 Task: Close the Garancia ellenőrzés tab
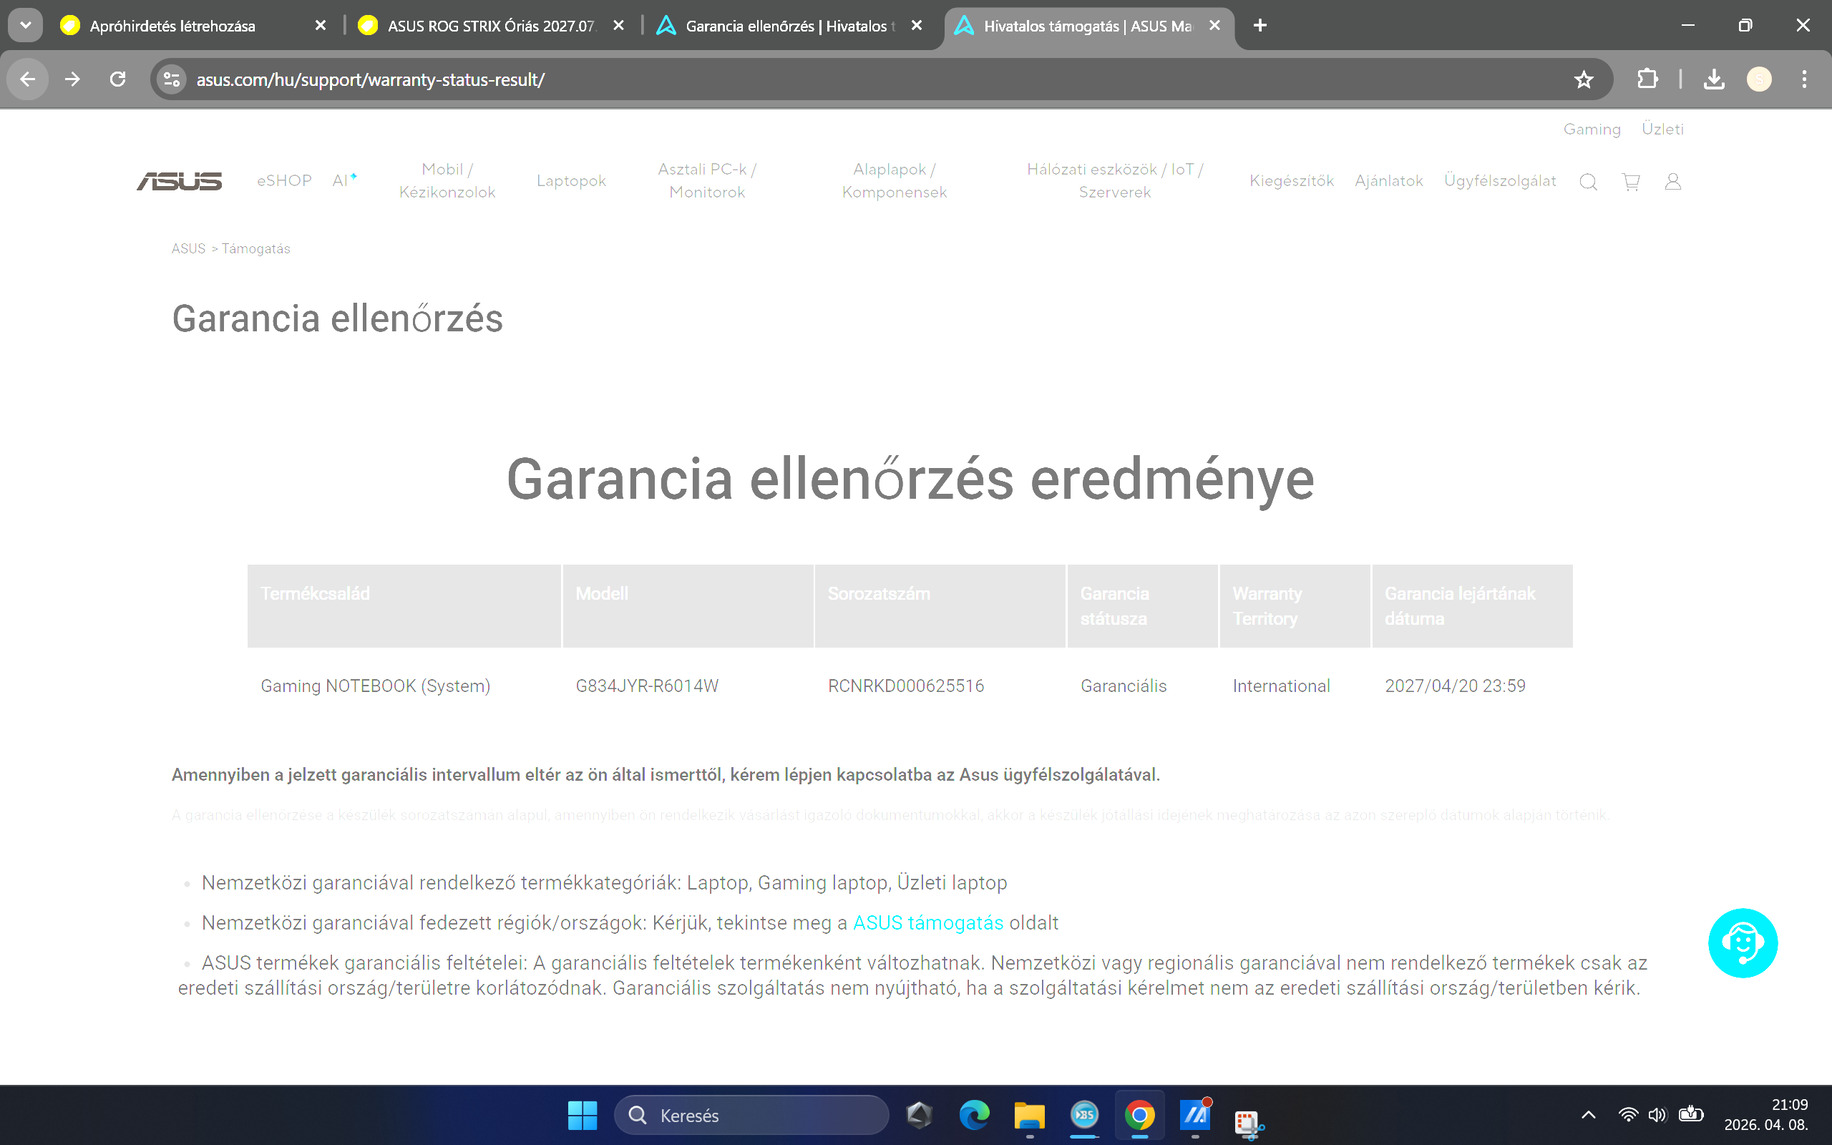916,25
